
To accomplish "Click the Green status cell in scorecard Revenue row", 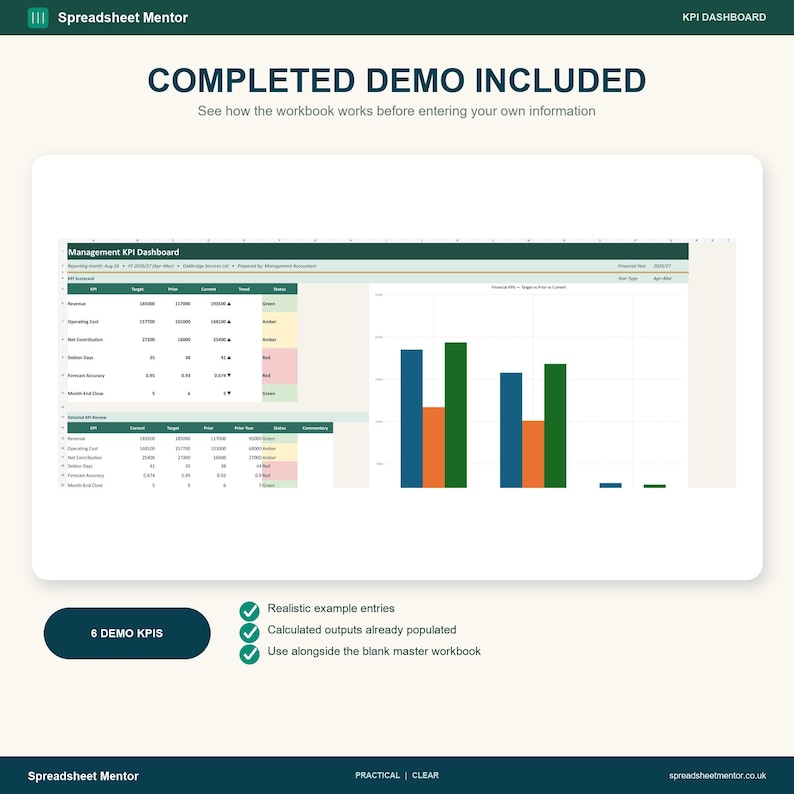I will (280, 304).
